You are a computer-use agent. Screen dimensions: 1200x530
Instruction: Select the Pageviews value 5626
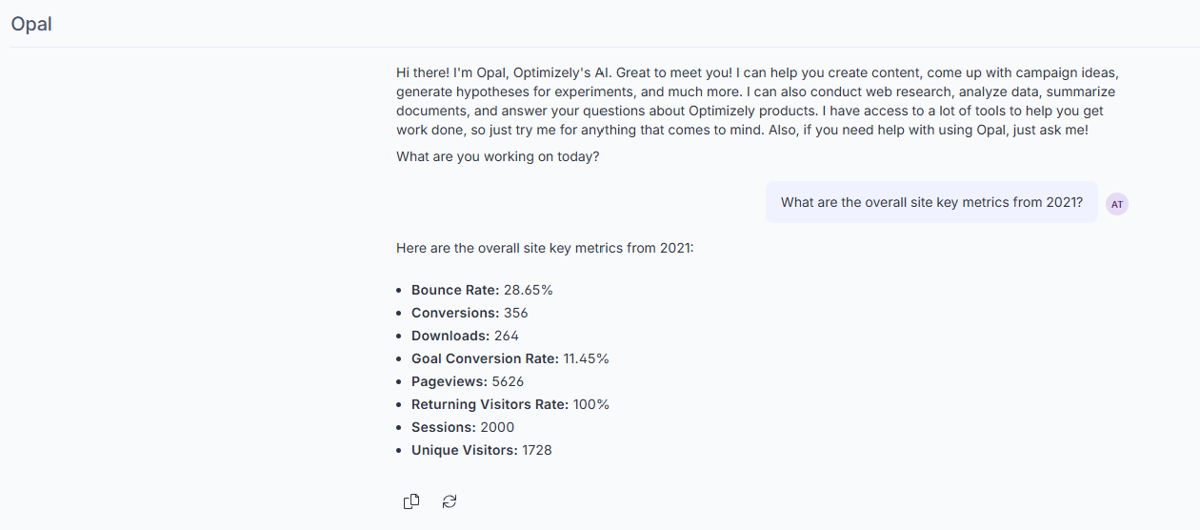[508, 381]
